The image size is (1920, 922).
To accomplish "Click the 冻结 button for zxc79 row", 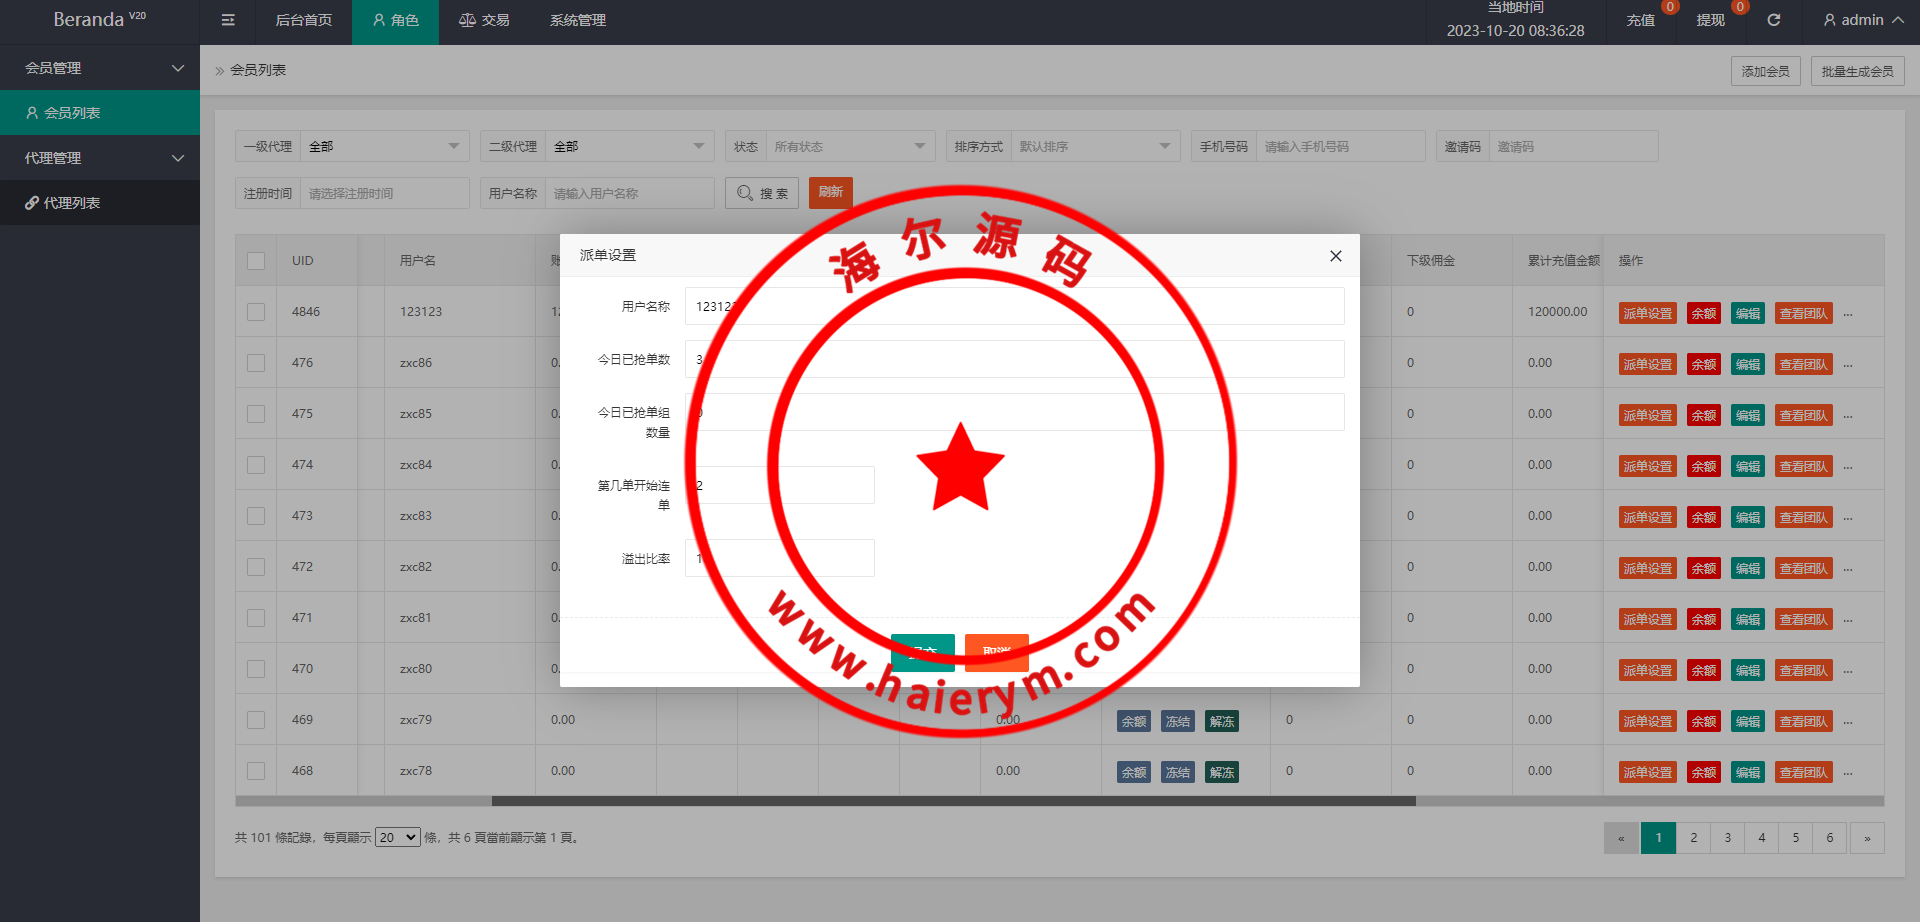I will tap(1178, 721).
